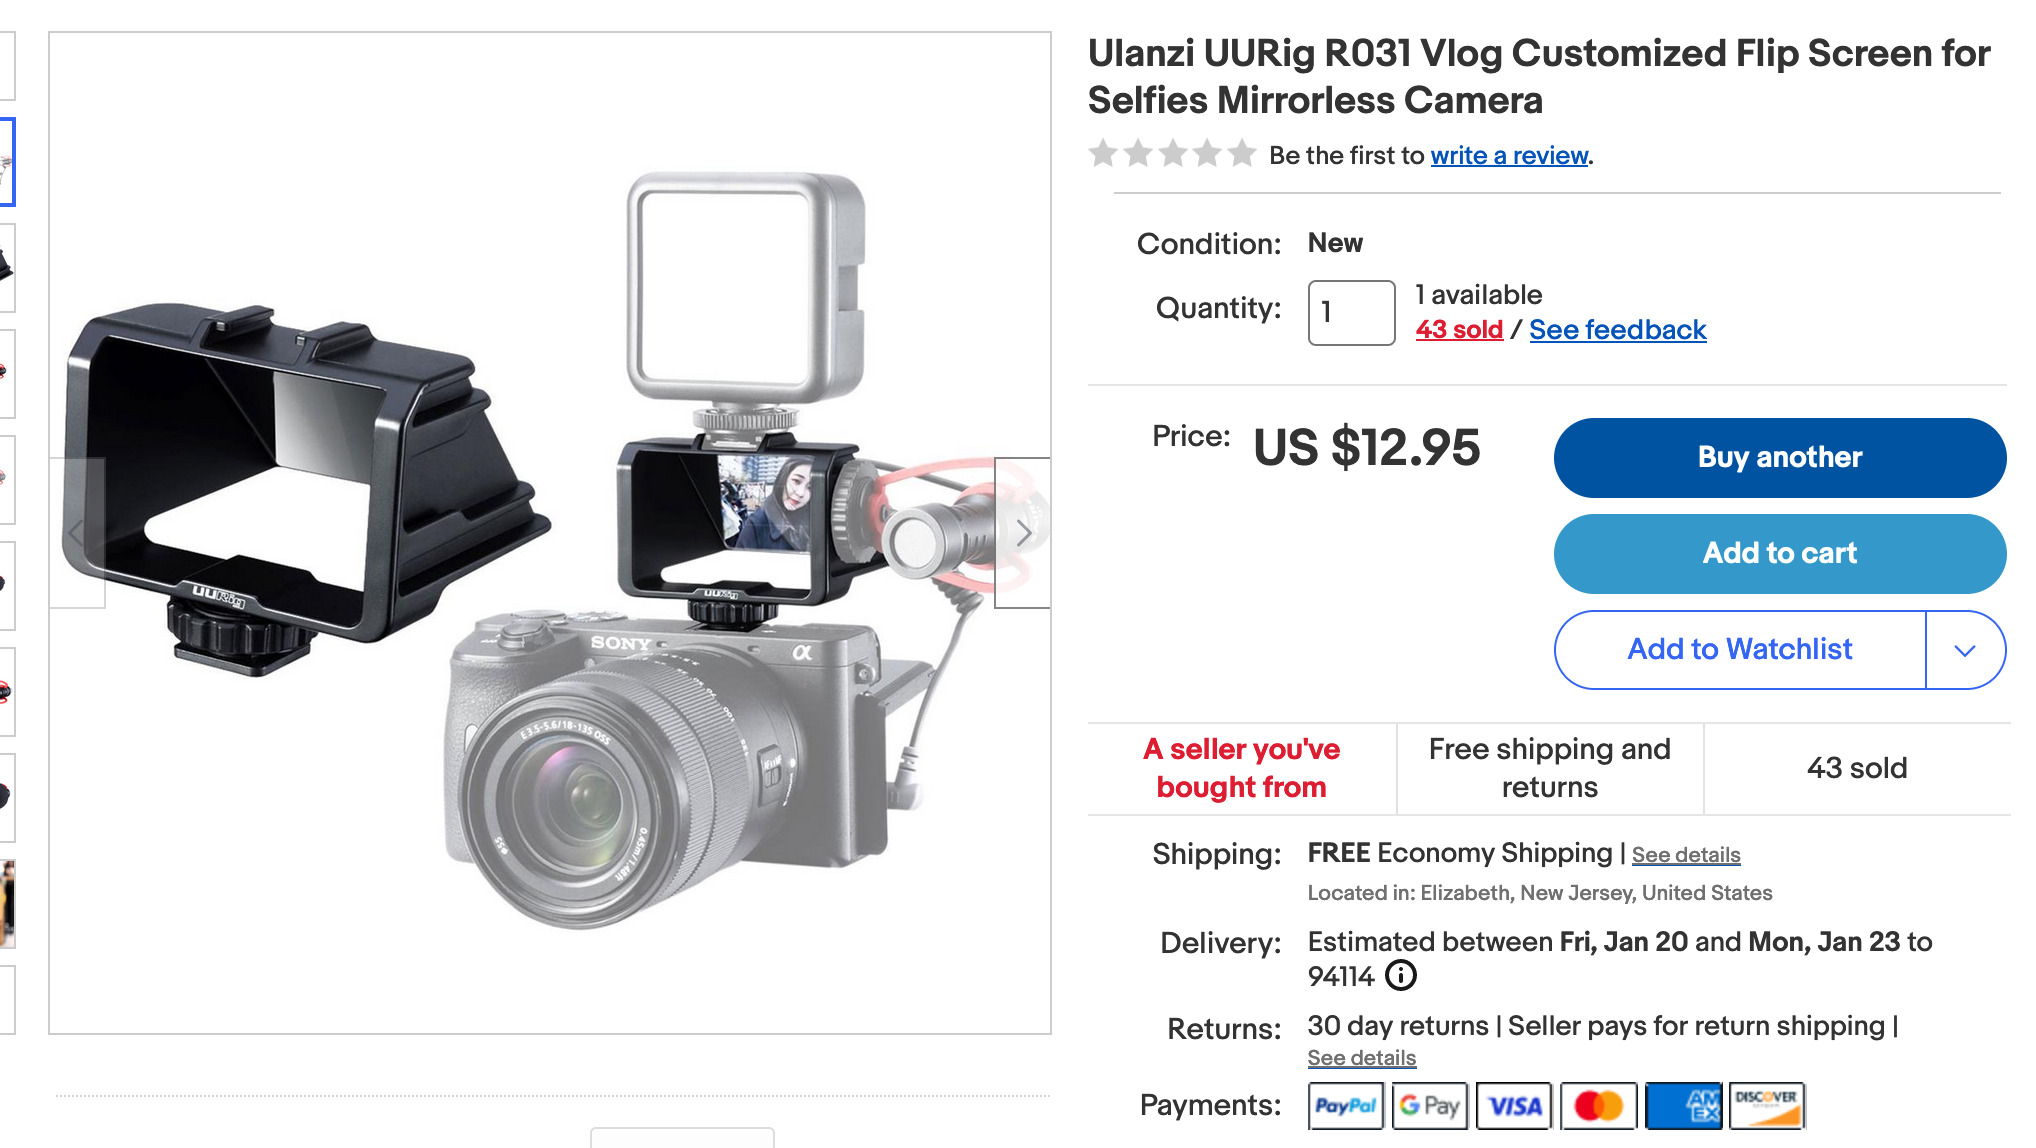Add the item to cart
The height and width of the screenshot is (1148, 2036).
click(1780, 554)
